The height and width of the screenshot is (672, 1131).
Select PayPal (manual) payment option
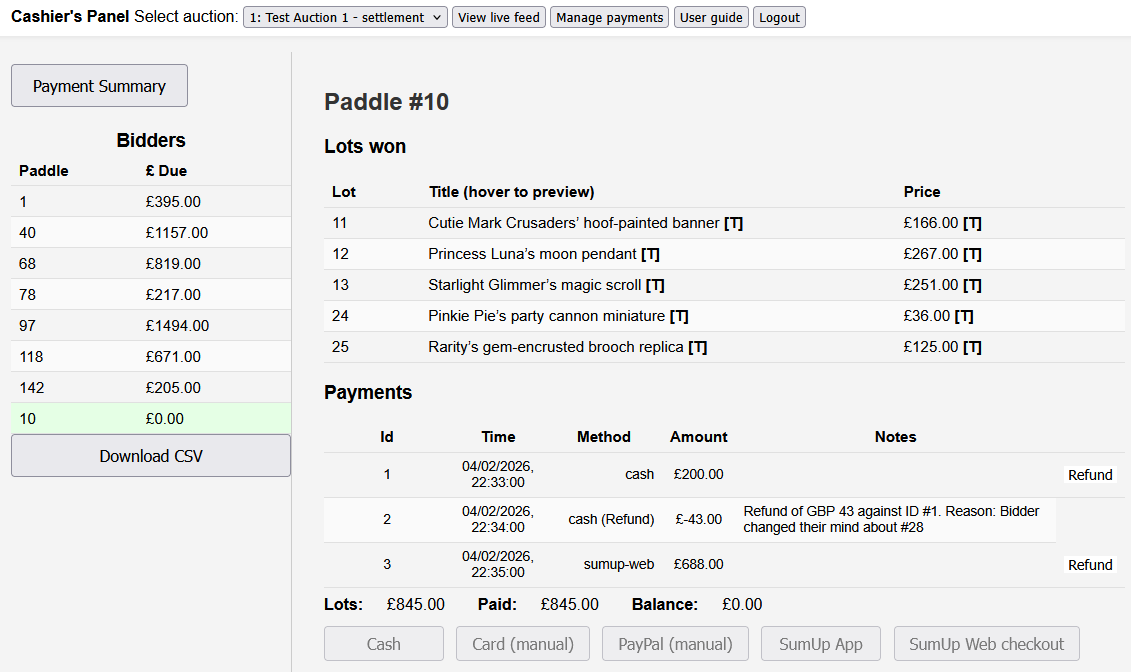point(675,644)
